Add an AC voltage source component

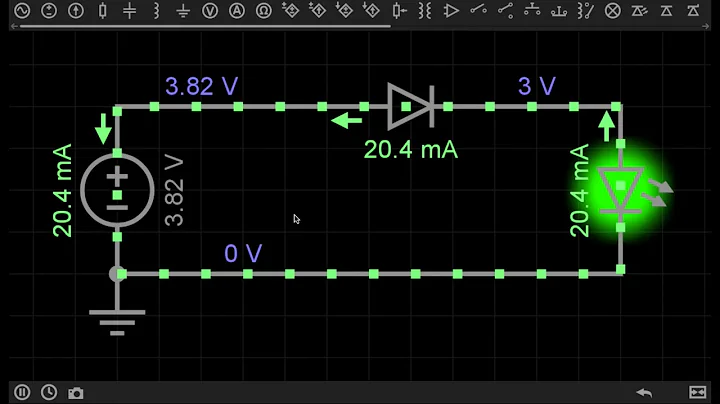coord(22,11)
